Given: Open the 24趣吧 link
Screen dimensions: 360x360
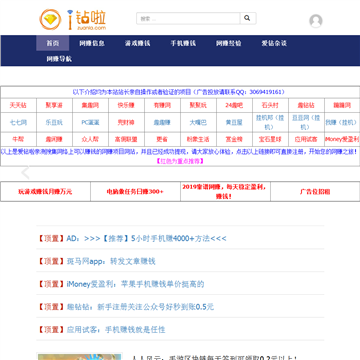Looking at the screenshot, I should coord(234,105).
